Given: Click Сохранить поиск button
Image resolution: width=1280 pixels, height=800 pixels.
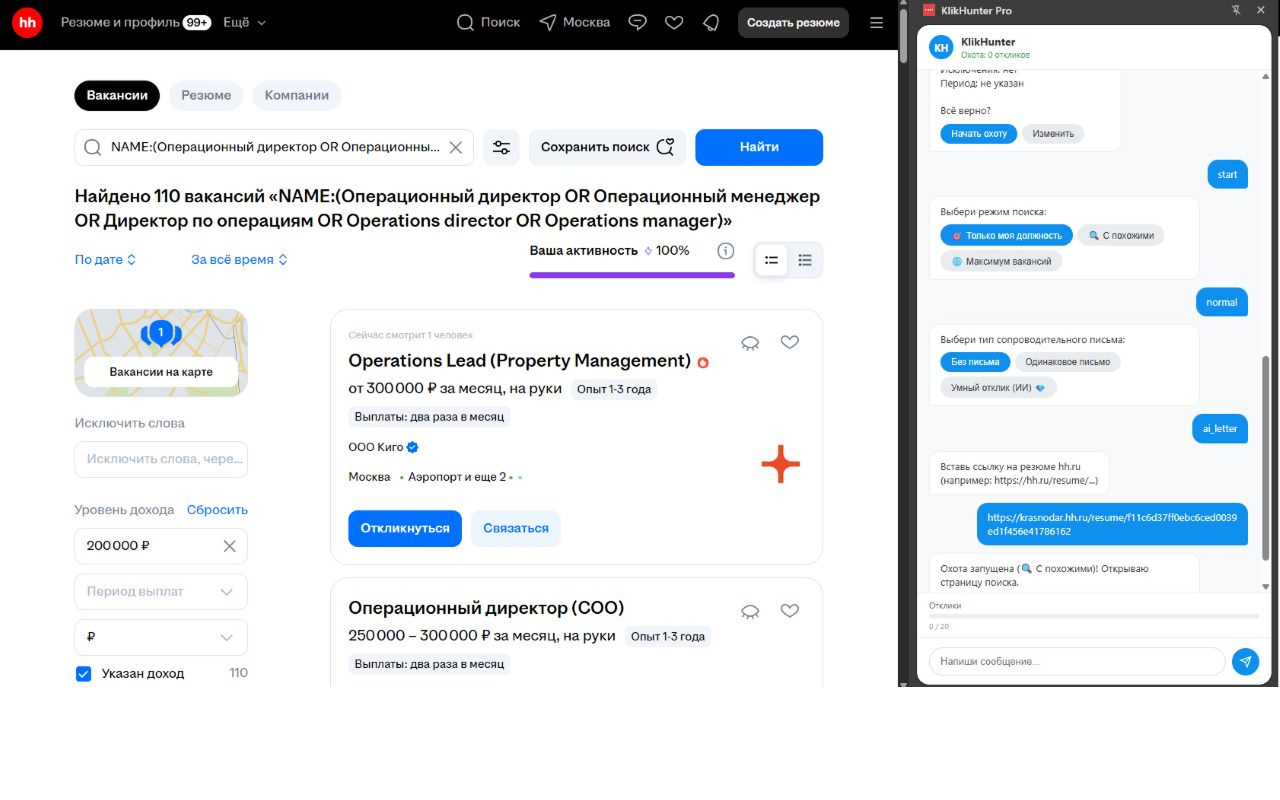Looking at the screenshot, I should pos(608,147).
